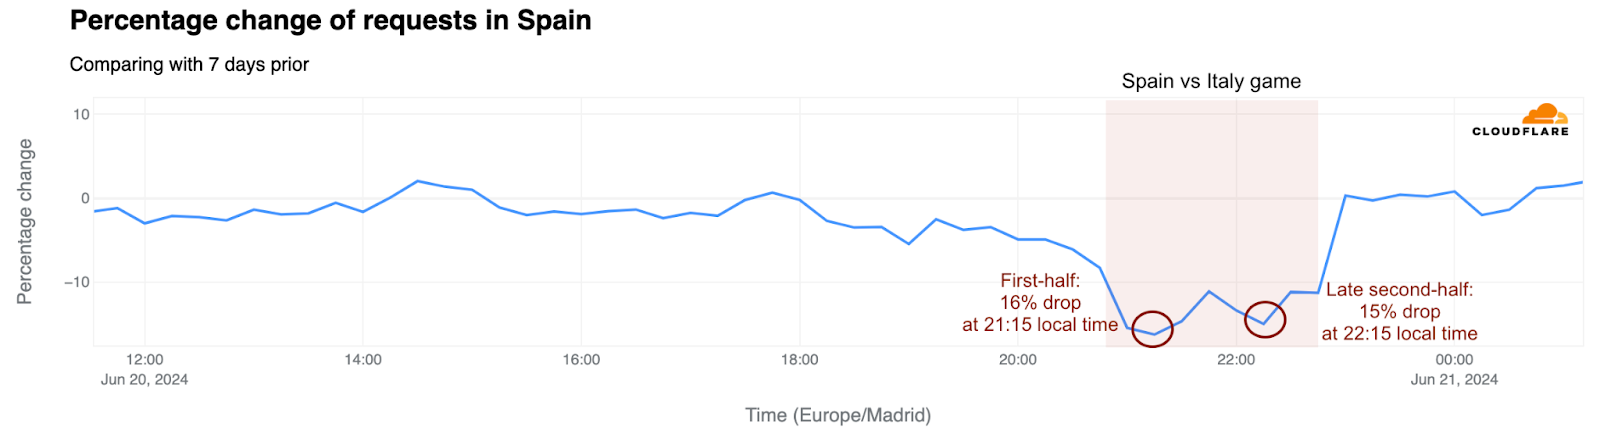1600x434 pixels.
Task: Click the chart title 'Percentage change of requests in Spain'
Action: pos(331,21)
